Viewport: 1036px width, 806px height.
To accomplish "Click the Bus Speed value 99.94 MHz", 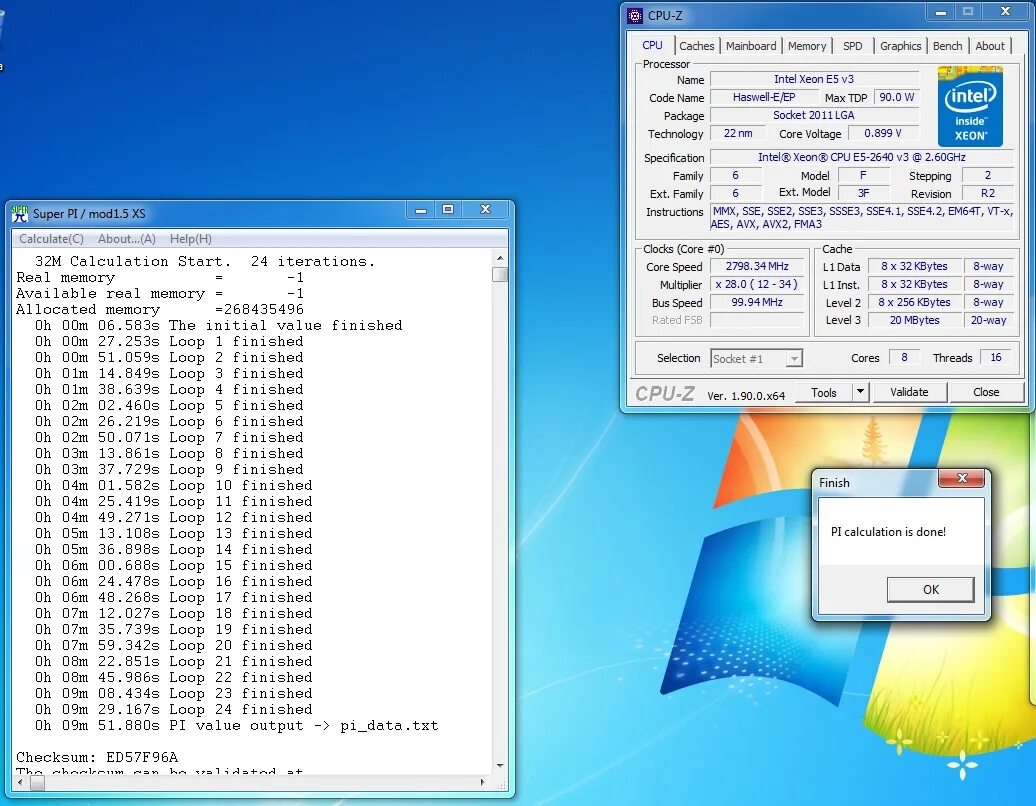I will pyautogui.click(x=757, y=302).
